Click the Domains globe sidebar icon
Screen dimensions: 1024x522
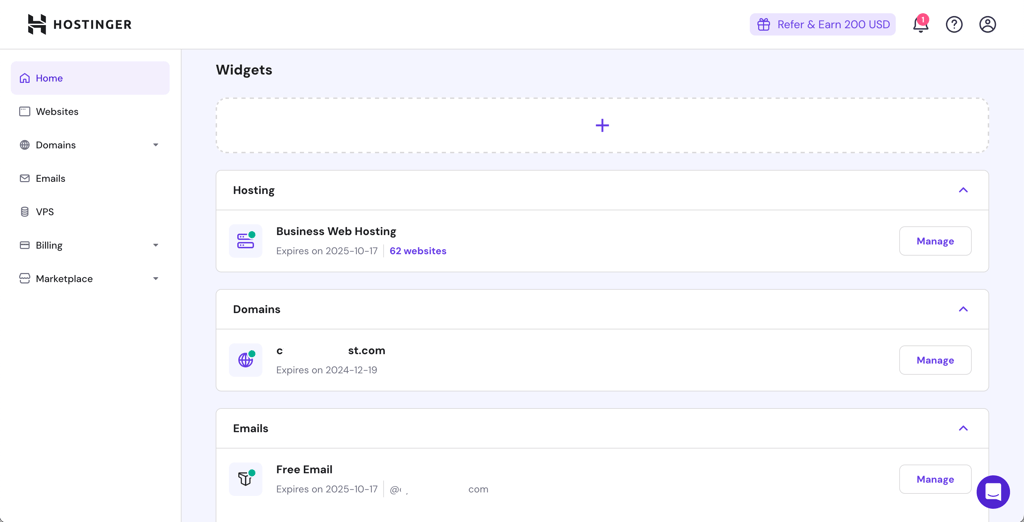[25, 145]
